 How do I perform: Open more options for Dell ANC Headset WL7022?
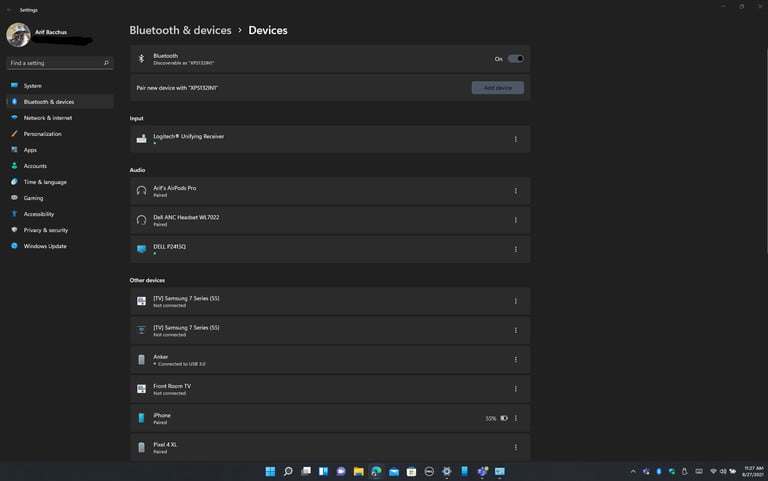[x=516, y=220]
